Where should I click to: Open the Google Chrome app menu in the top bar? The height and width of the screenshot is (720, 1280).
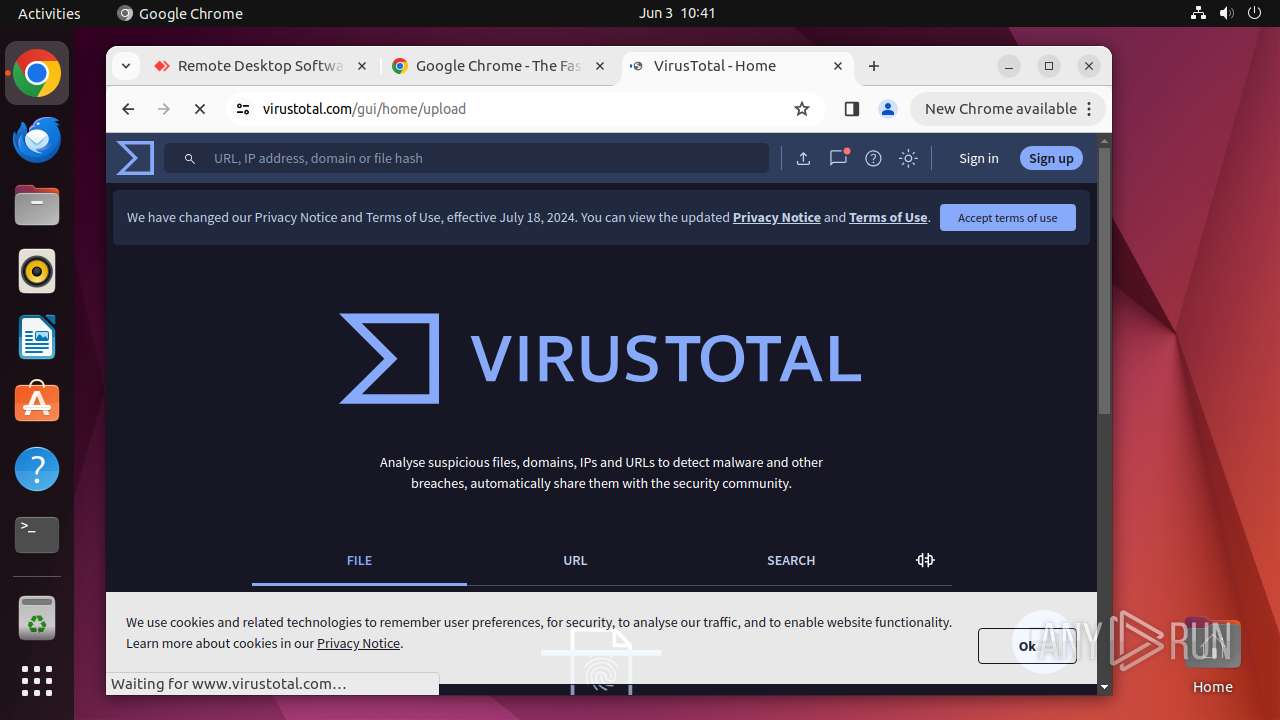pos(180,13)
